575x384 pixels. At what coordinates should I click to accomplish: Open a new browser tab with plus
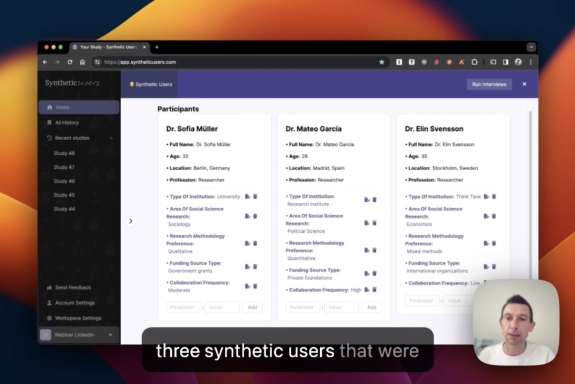pos(157,47)
